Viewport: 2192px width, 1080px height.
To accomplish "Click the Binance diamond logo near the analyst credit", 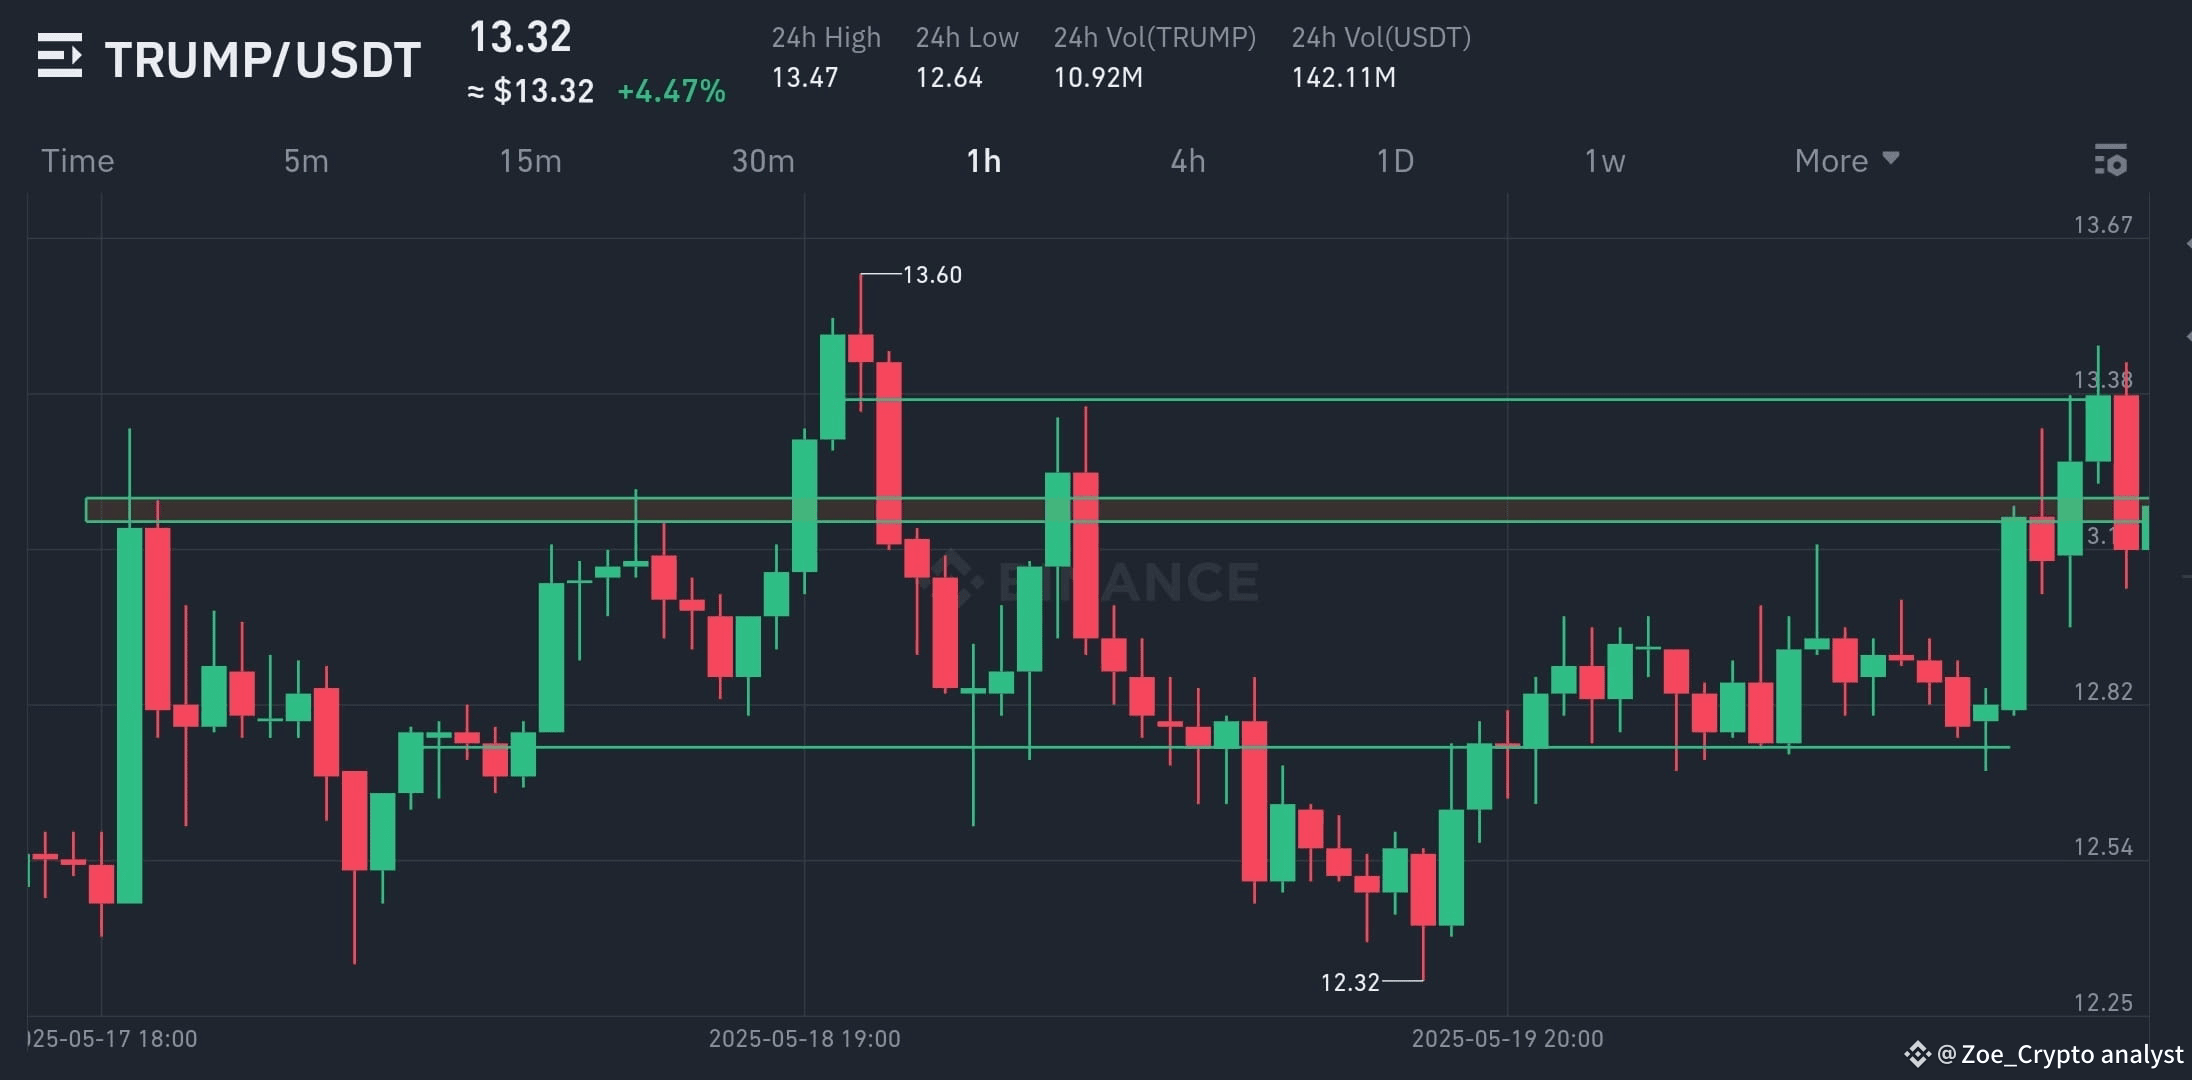I will [x=1917, y=1055].
